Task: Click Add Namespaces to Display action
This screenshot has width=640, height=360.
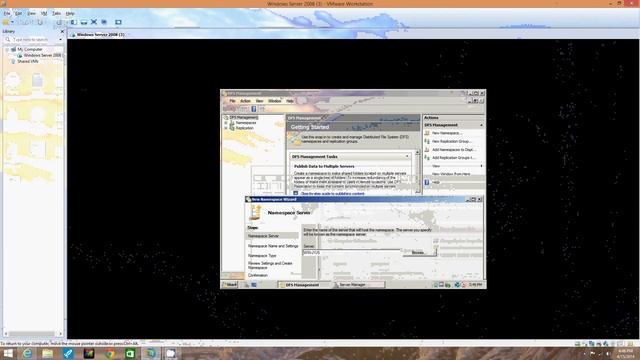Action: [x=453, y=149]
